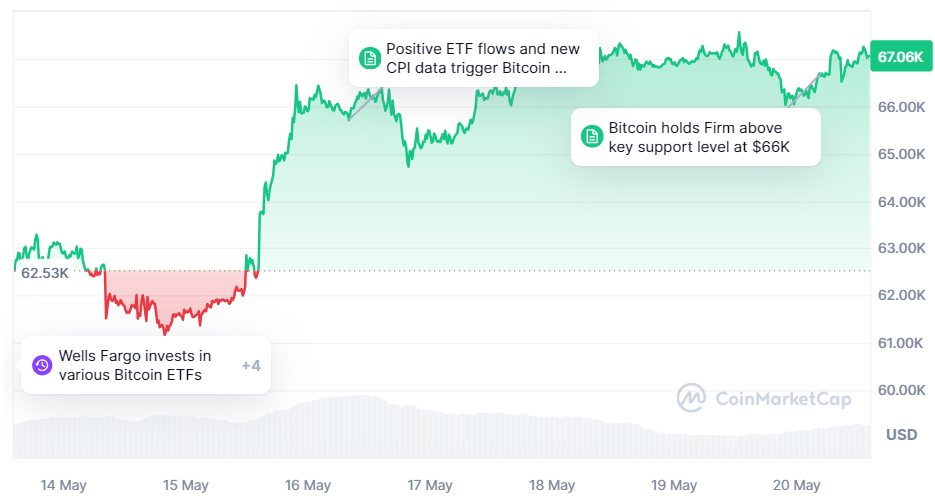Click the 15 May date on time axis

tap(185, 485)
